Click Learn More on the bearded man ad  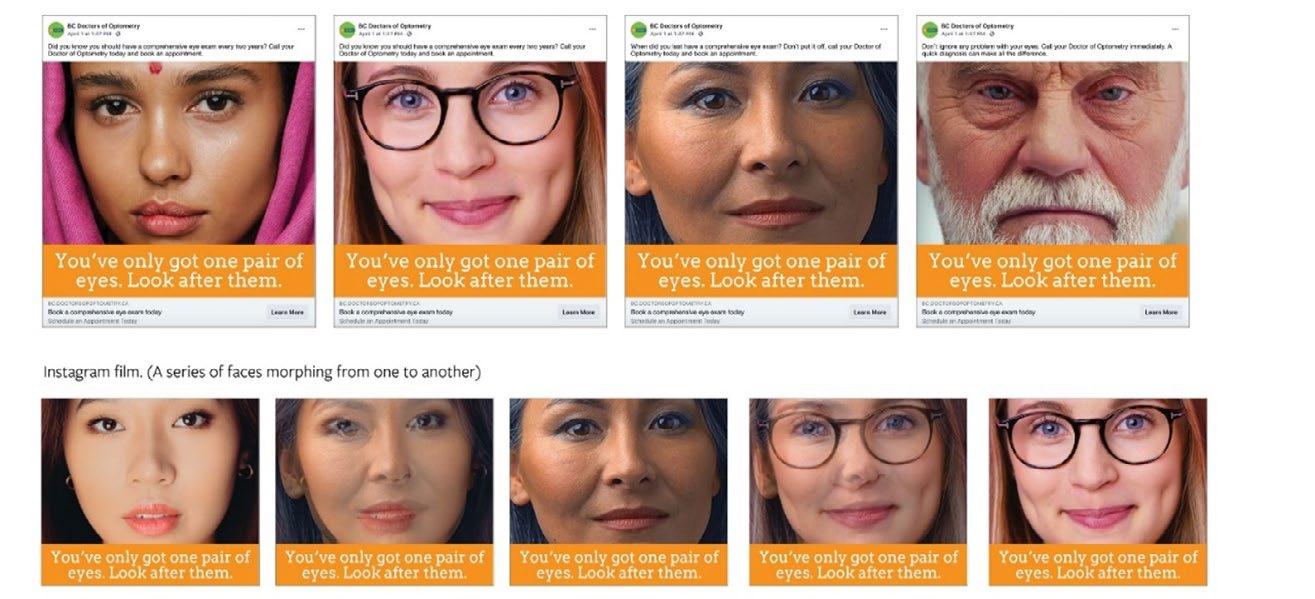1161,312
